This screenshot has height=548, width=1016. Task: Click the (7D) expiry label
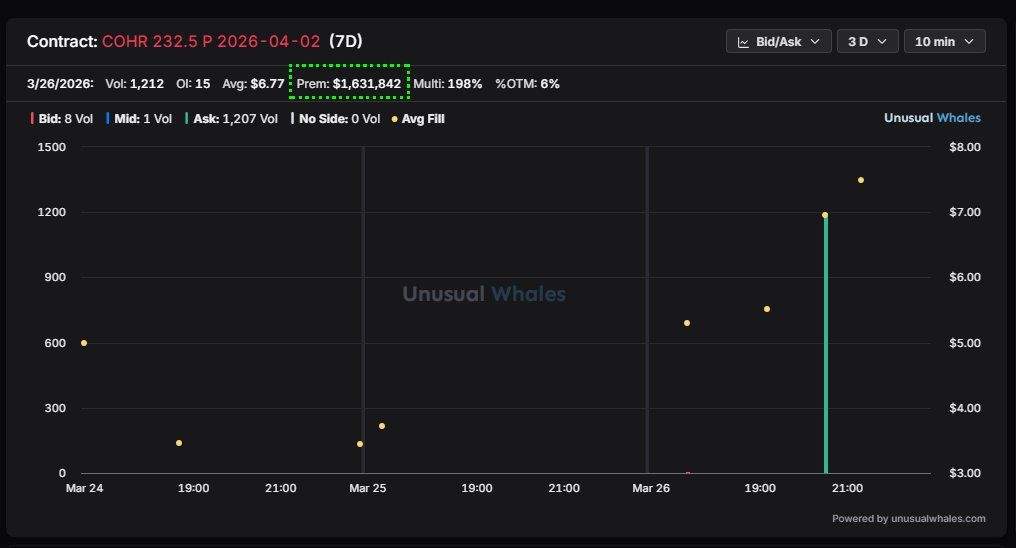[345, 42]
